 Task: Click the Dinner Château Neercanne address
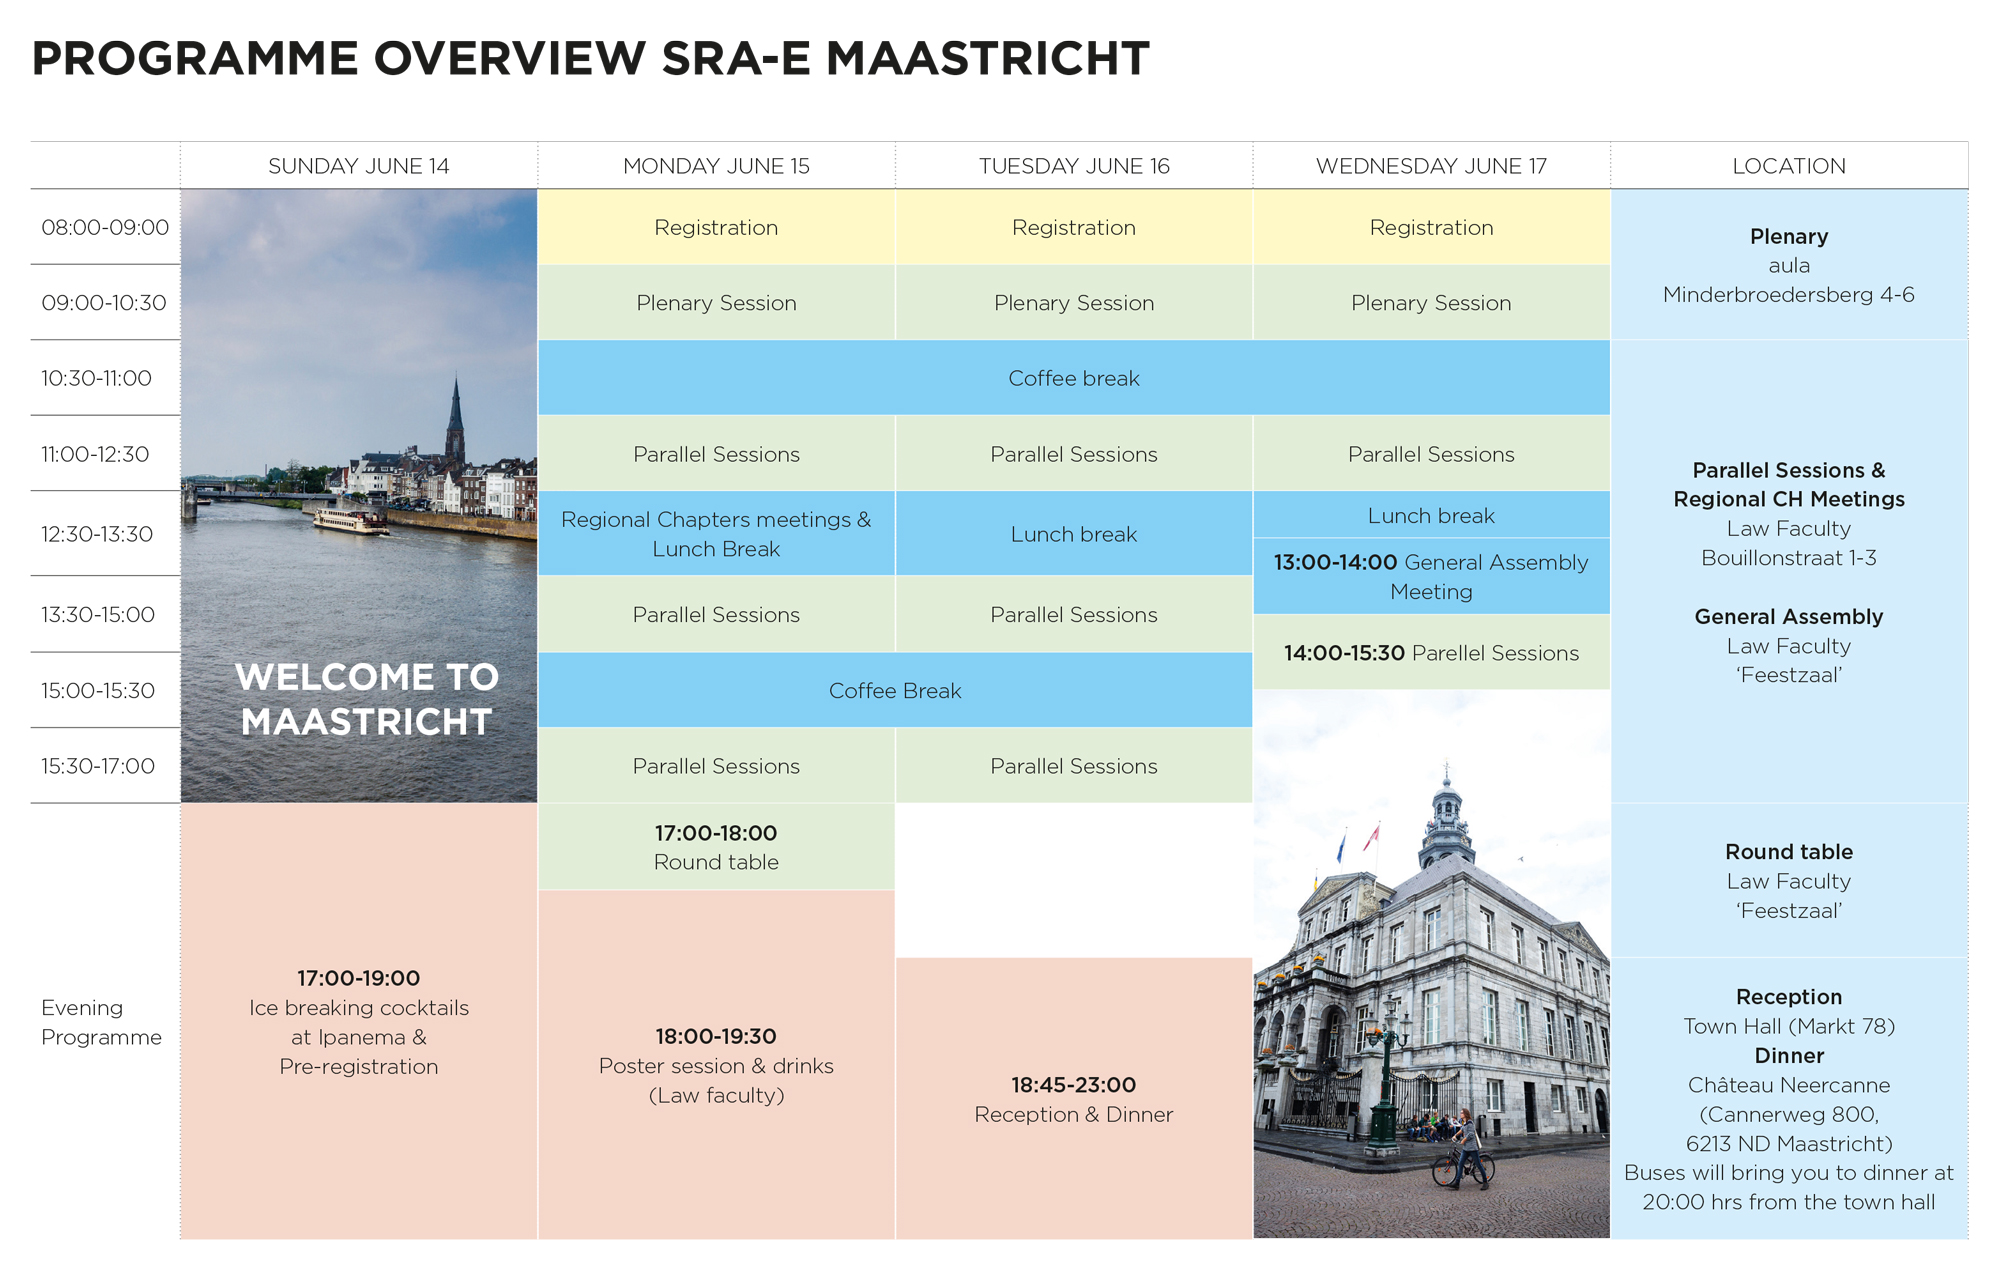tap(1789, 1099)
